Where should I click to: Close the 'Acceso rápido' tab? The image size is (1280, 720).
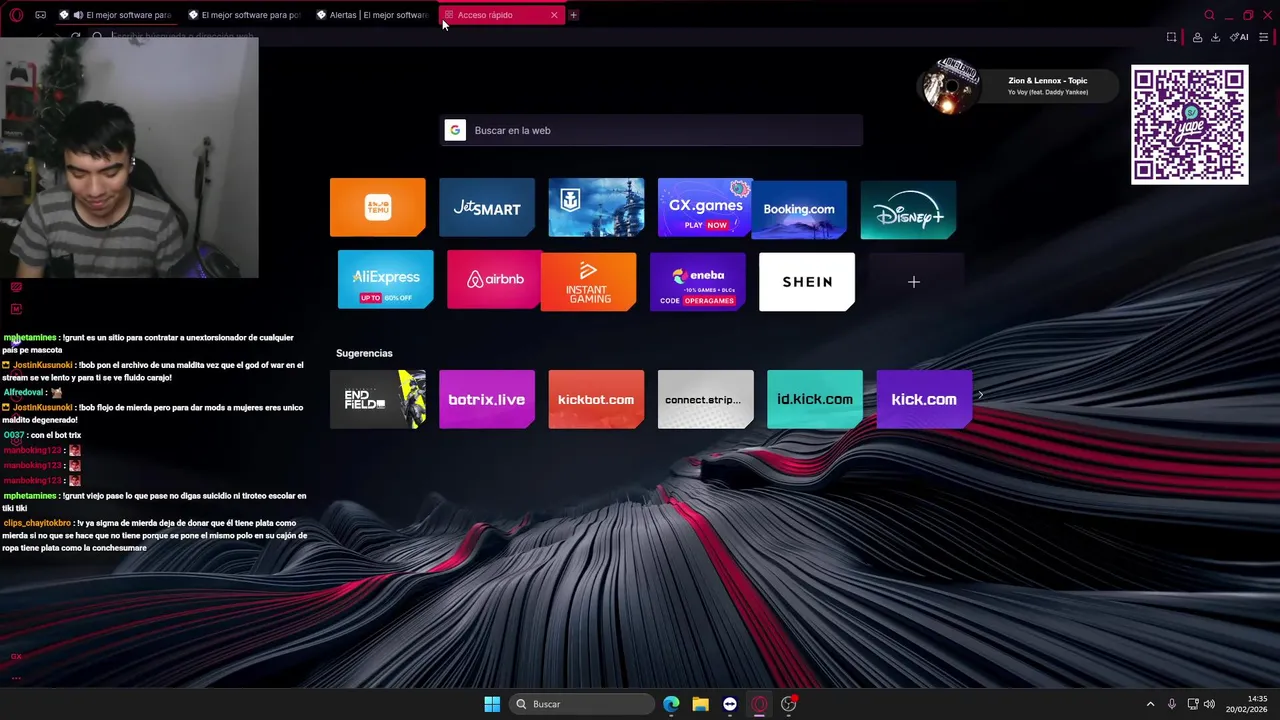coord(554,15)
